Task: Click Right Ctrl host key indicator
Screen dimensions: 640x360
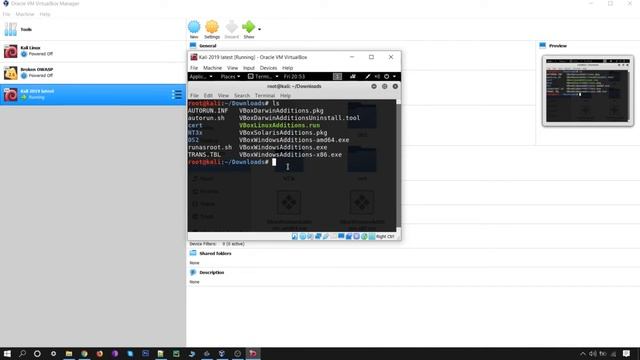Action: coord(385,237)
